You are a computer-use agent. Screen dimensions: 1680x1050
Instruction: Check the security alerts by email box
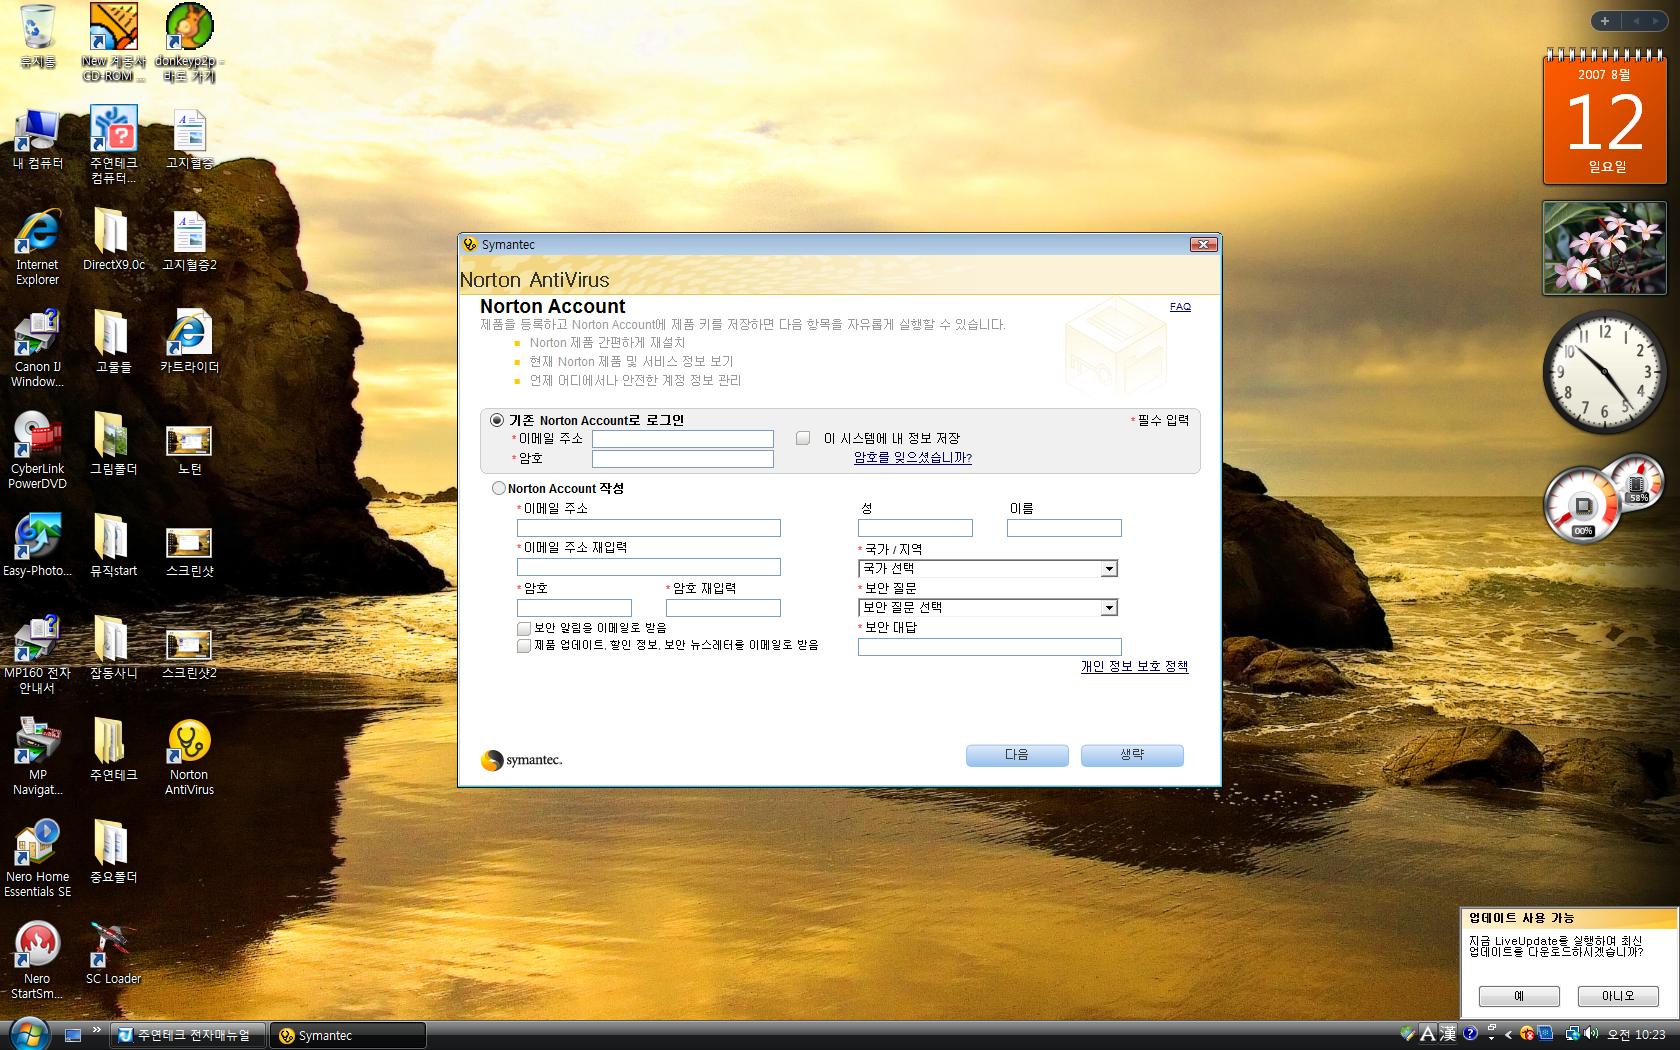pyautogui.click(x=524, y=628)
